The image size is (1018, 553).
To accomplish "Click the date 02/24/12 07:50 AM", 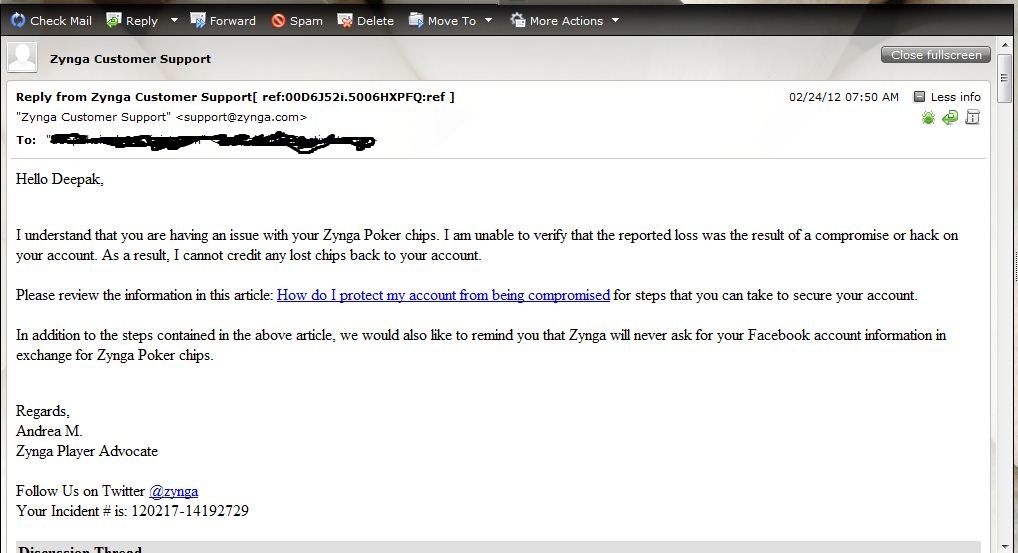I will 844,97.
